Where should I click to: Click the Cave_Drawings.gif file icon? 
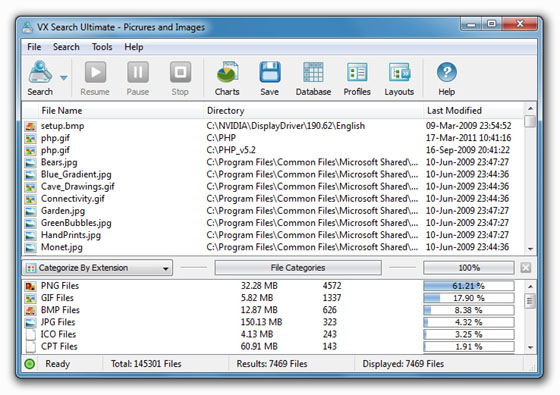point(30,187)
